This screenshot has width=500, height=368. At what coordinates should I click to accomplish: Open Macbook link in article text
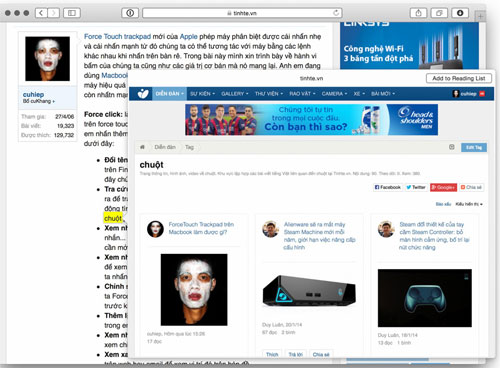pos(114,75)
